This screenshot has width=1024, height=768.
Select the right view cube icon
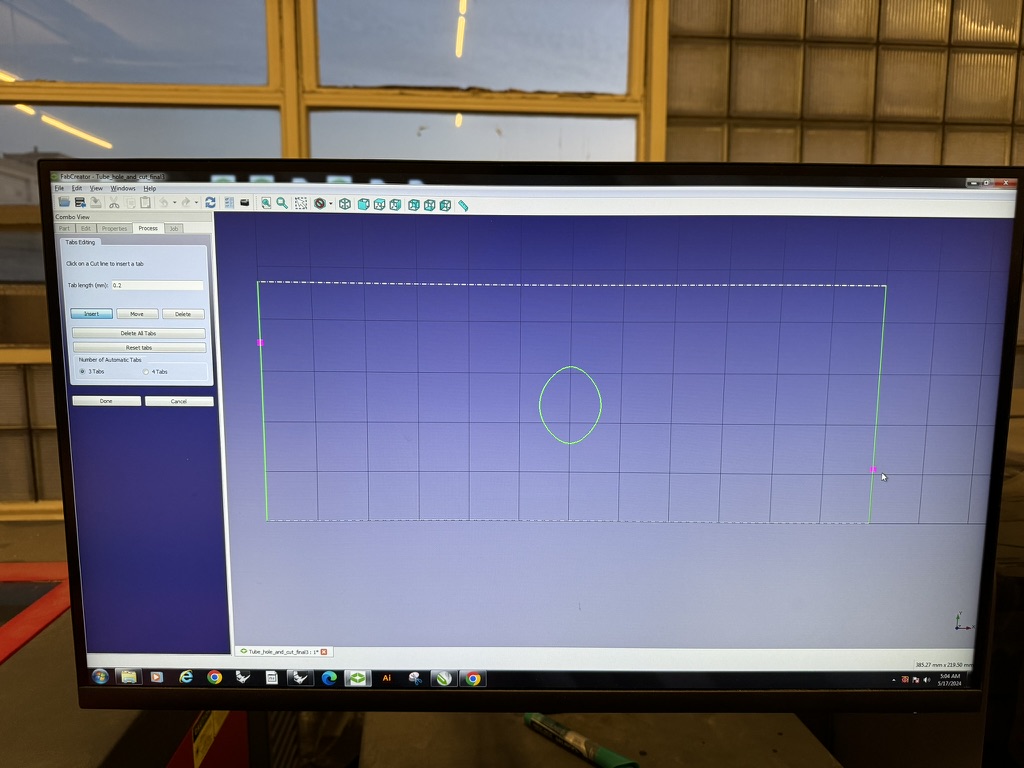[395, 205]
